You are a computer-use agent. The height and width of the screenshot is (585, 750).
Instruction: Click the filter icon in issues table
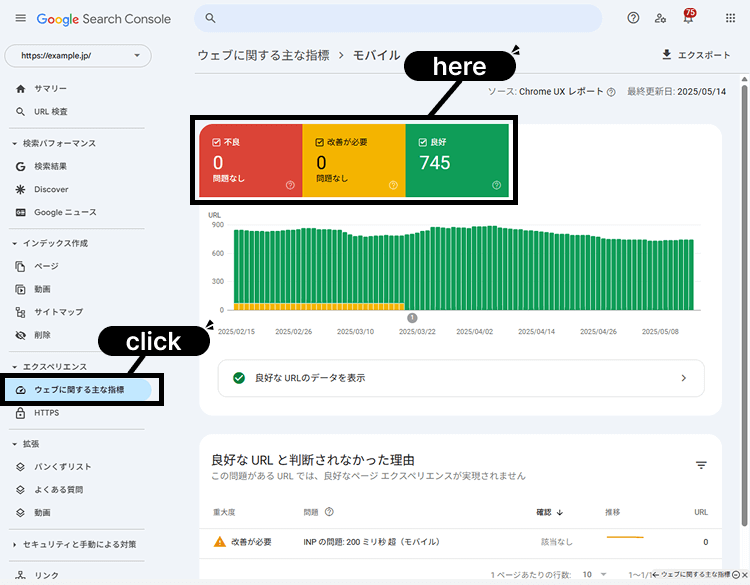point(701,465)
